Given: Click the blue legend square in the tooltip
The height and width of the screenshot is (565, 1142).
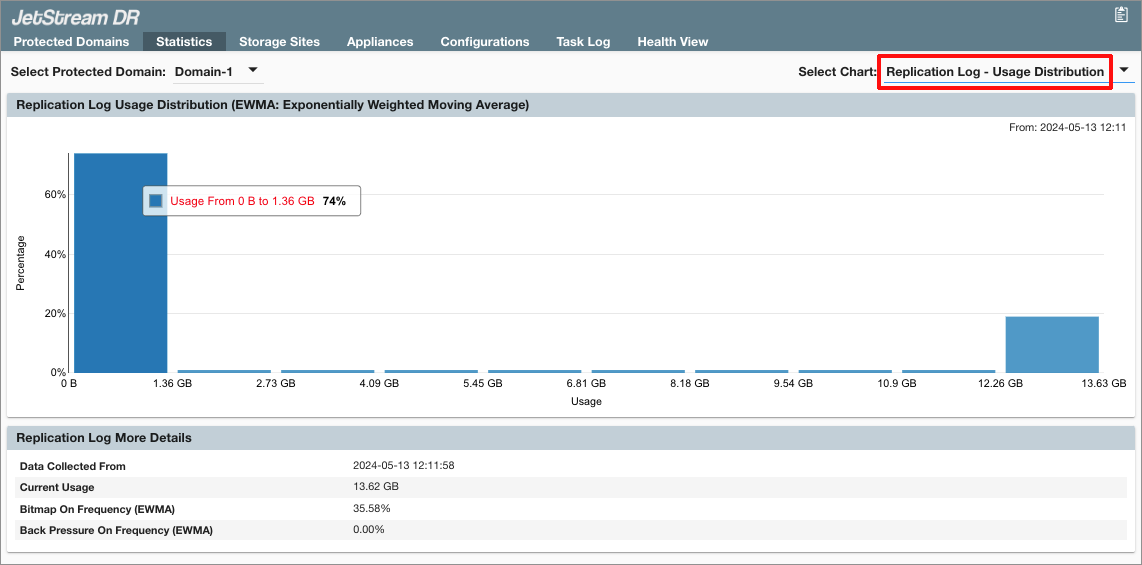Looking at the screenshot, I should pyautogui.click(x=156, y=201).
